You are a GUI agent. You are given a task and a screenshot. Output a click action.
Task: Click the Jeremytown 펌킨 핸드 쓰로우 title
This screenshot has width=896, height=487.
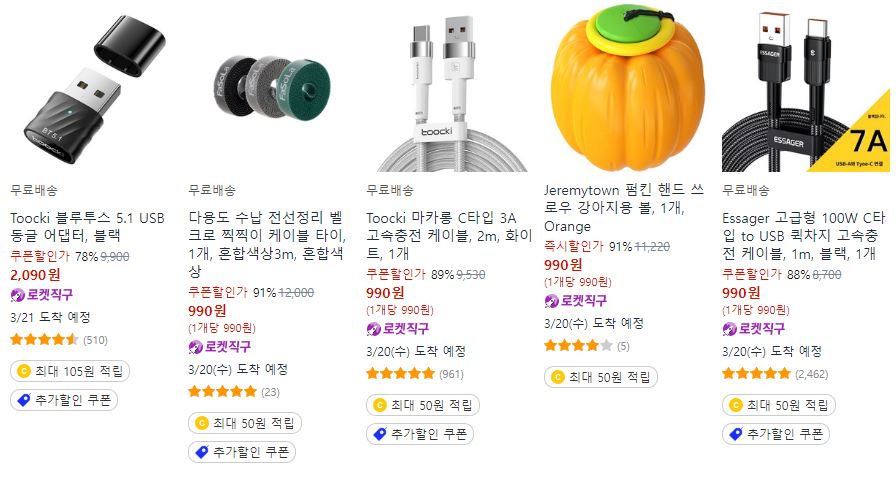[x=624, y=208]
